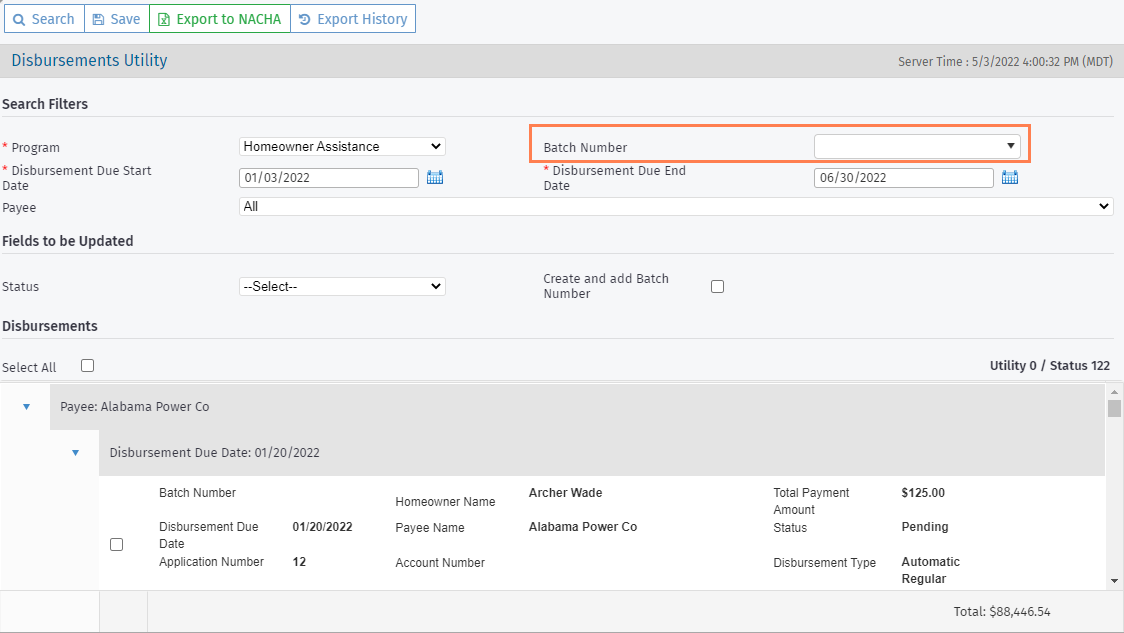Collapse the Disbursement Due Date 01/20/2022 group
The width and height of the screenshot is (1124, 633).
pyautogui.click(x=75, y=453)
